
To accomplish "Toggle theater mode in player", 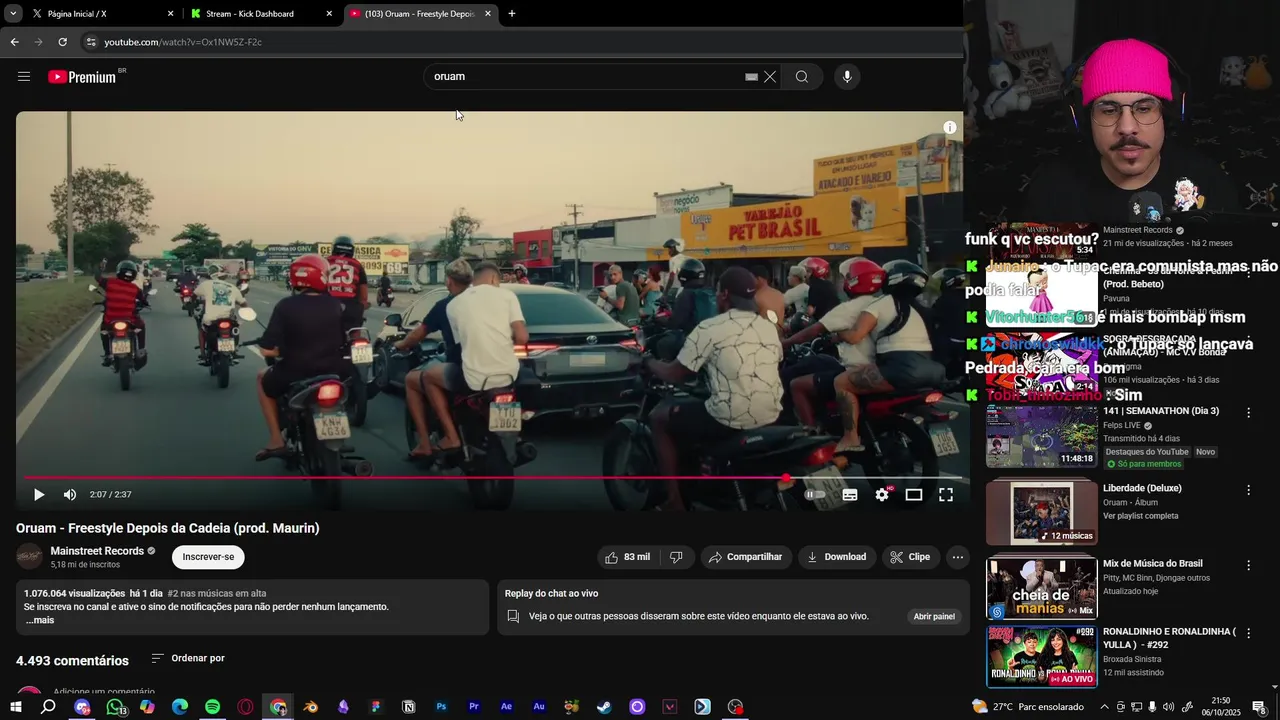I will point(914,495).
